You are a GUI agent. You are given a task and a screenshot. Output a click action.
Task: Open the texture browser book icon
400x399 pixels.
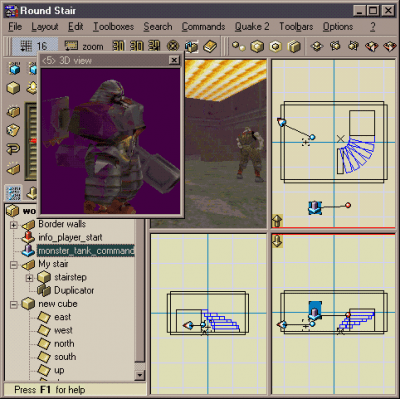[x=210, y=46]
